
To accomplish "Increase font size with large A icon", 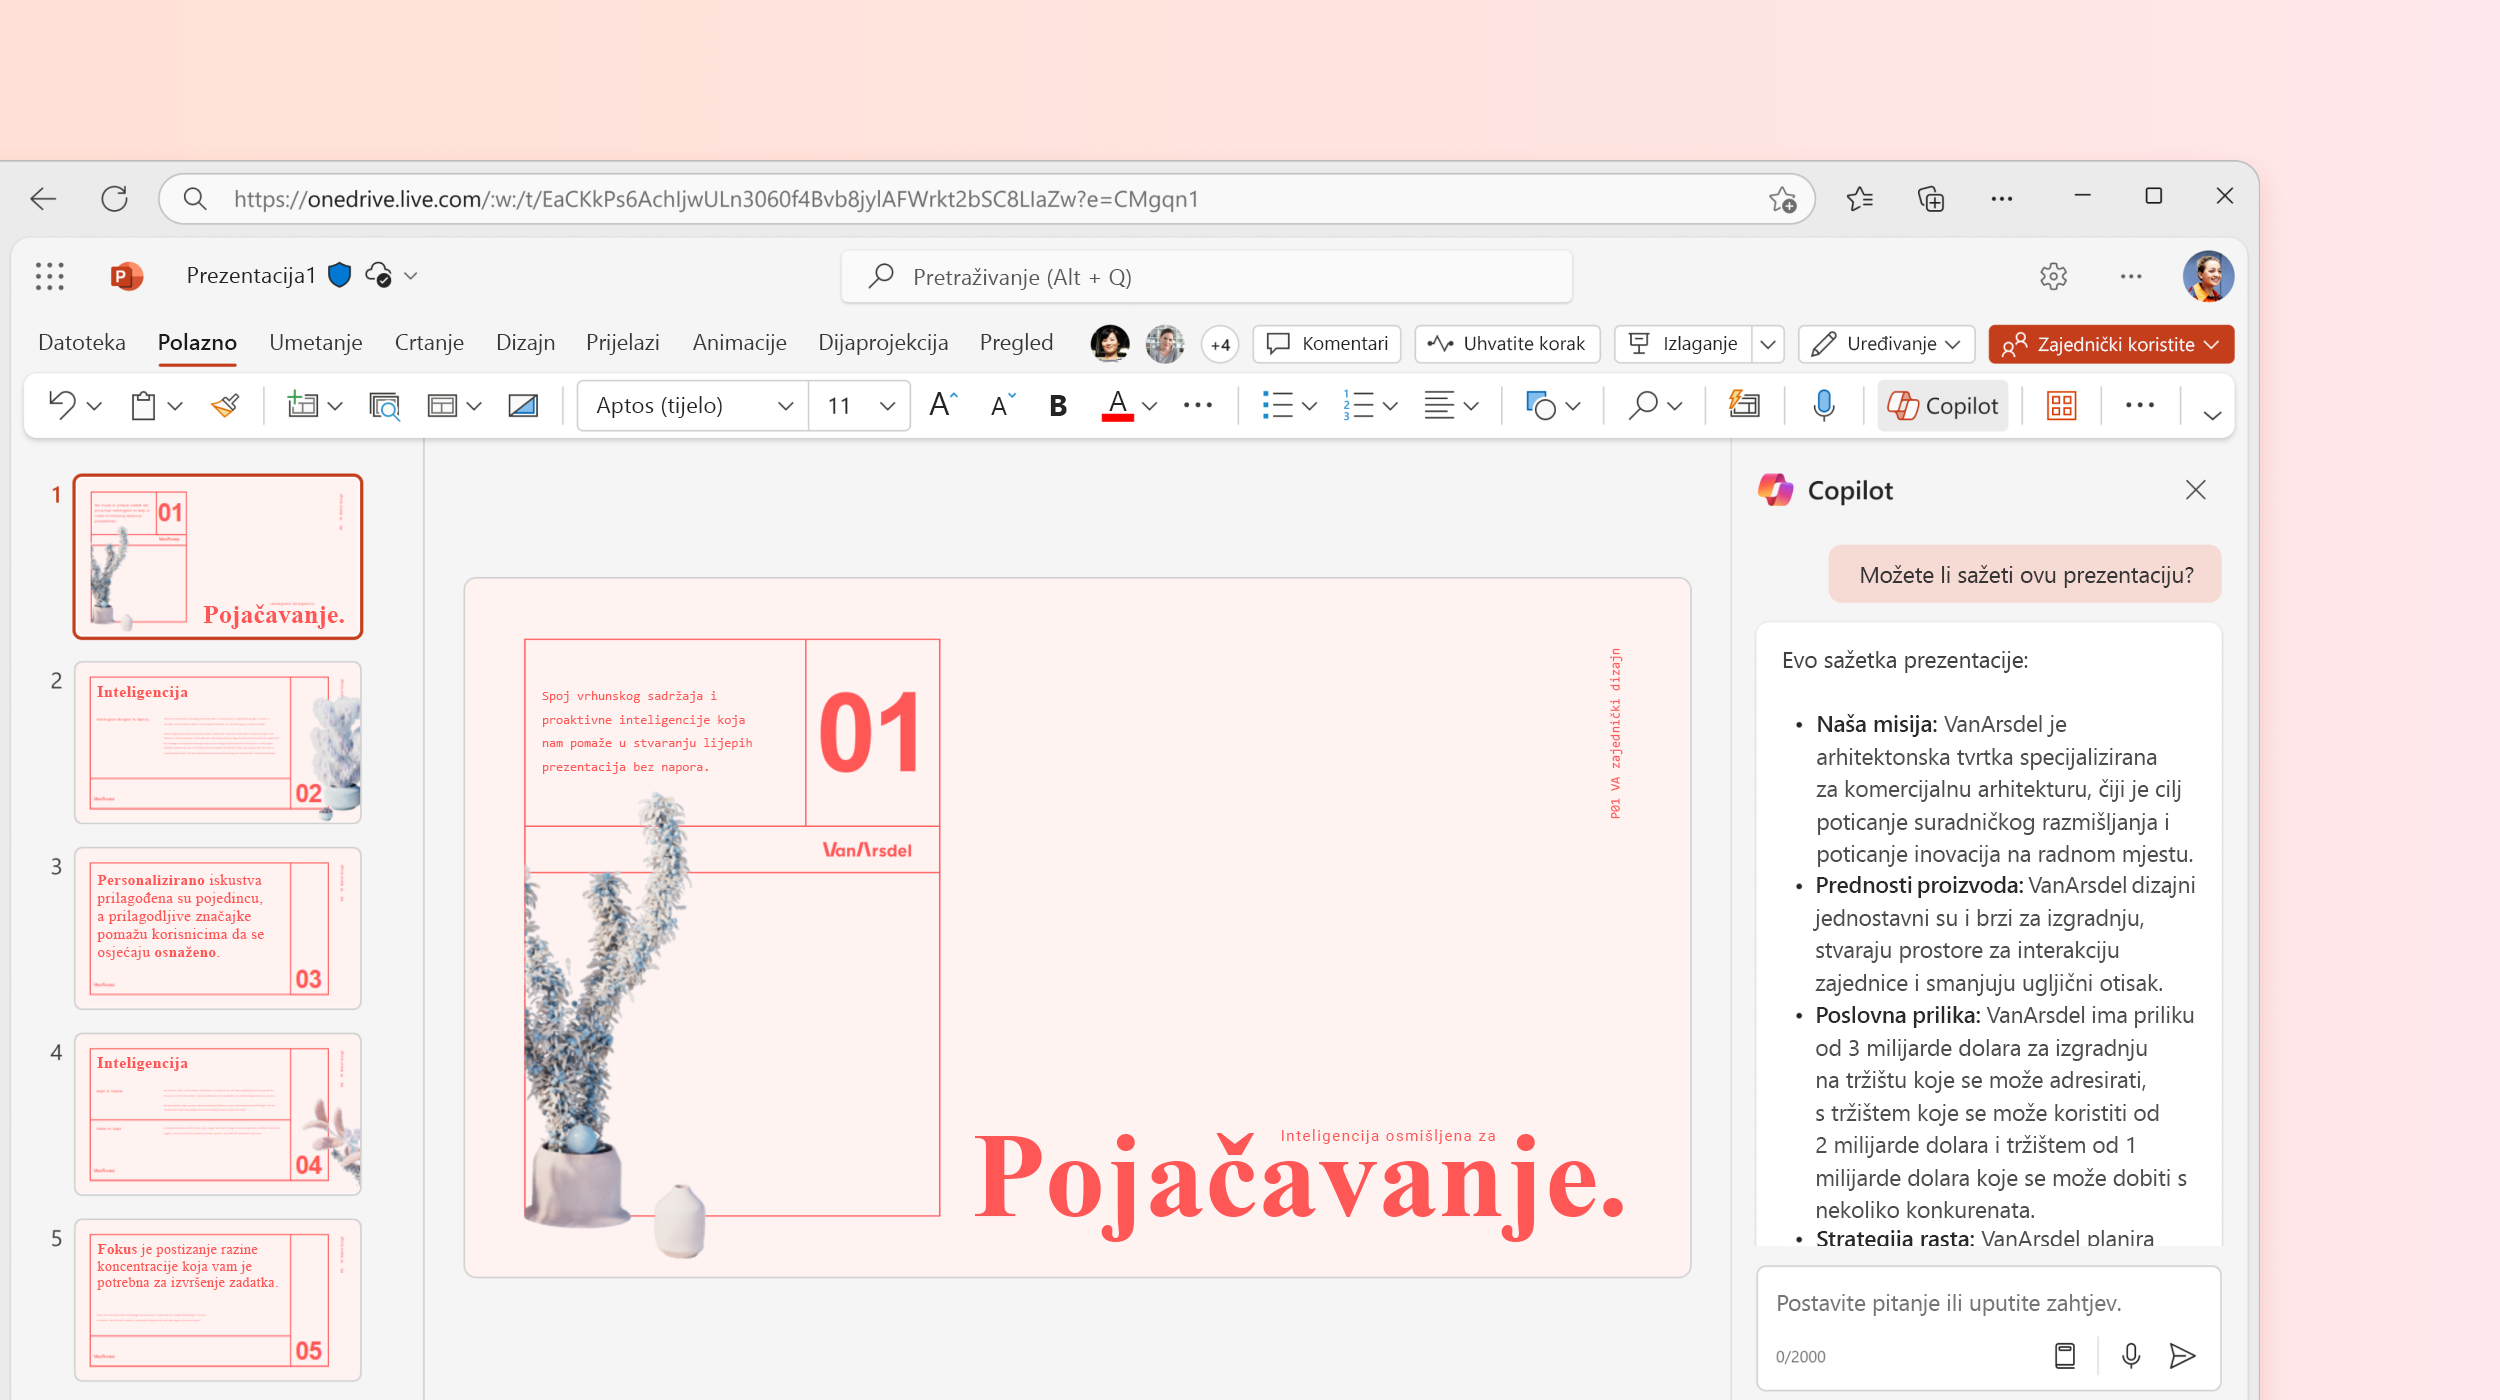I will point(942,405).
